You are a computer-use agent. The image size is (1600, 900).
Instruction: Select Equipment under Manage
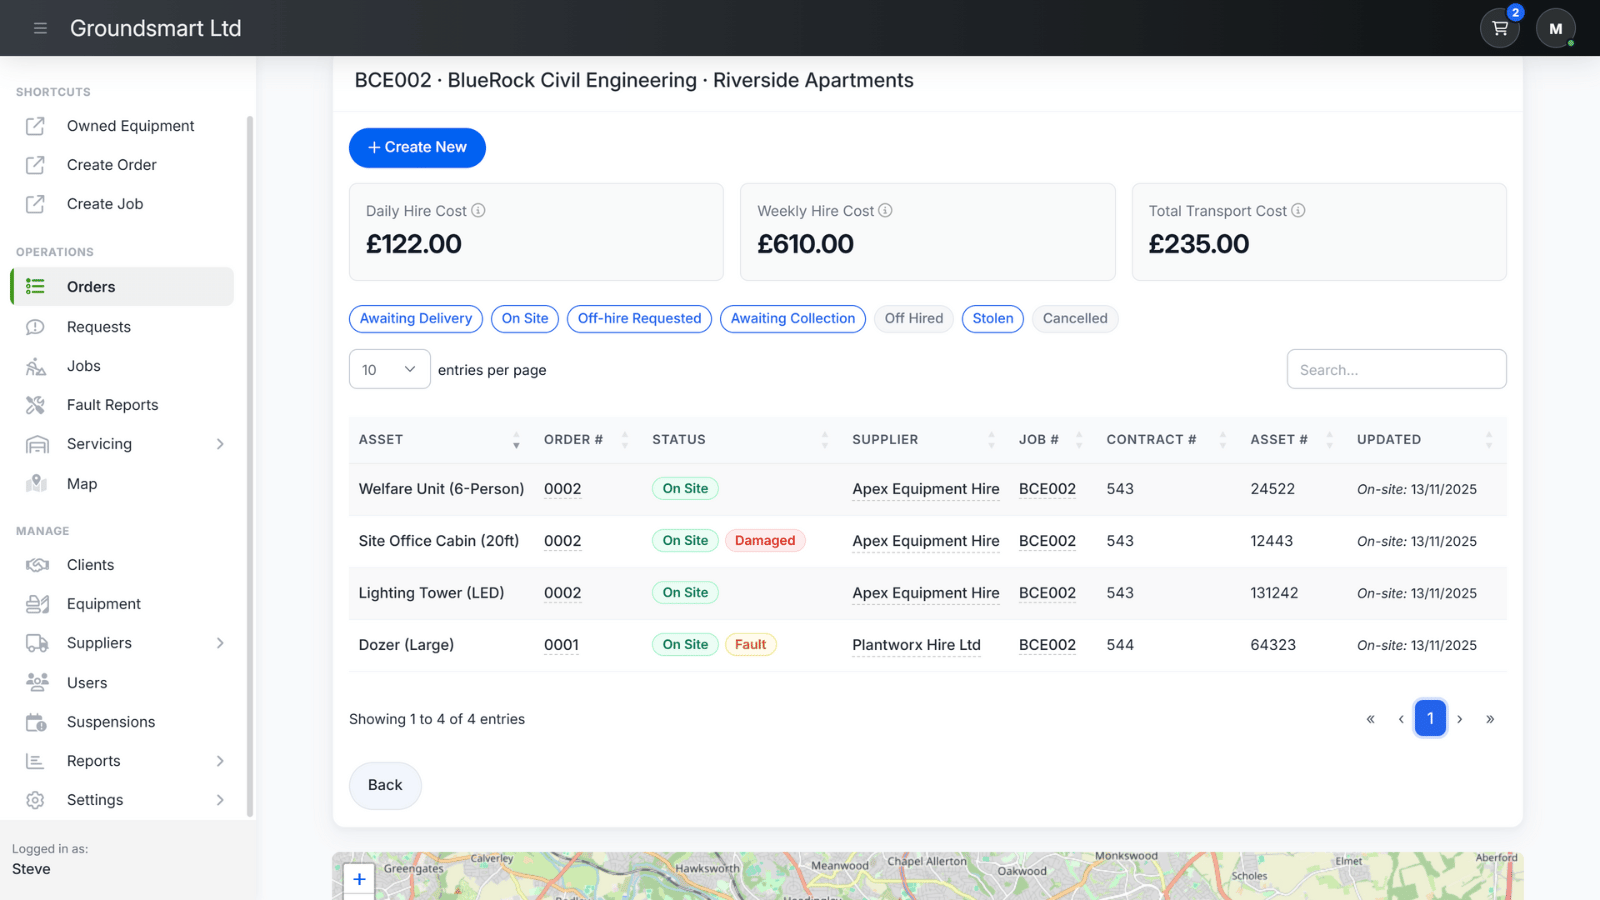point(103,603)
